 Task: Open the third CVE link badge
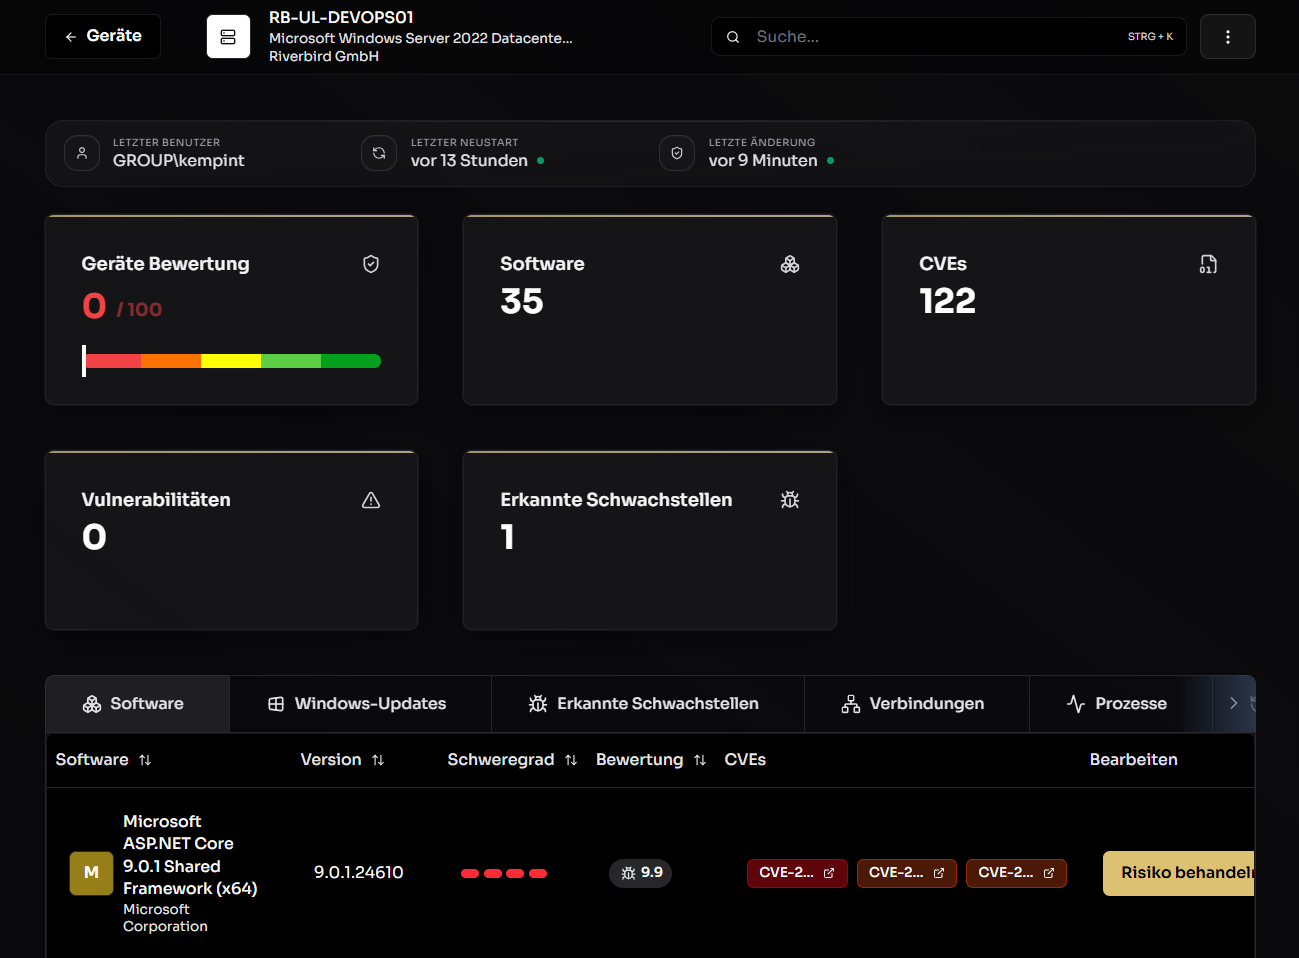pyautogui.click(x=1016, y=873)
